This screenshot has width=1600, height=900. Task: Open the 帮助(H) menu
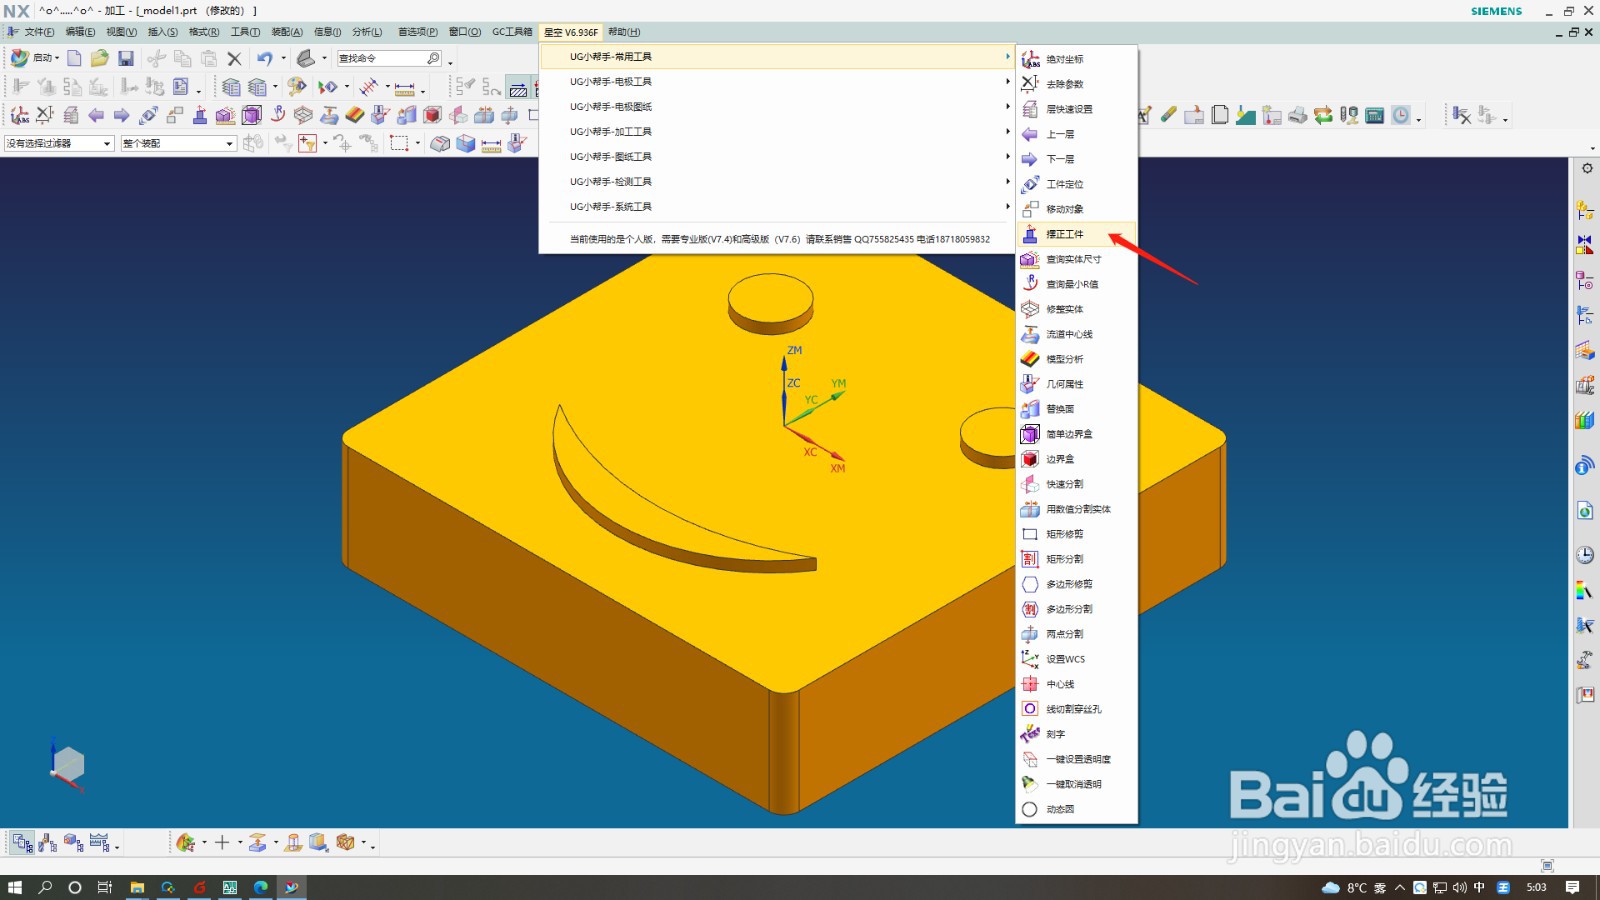pos(624,32)
